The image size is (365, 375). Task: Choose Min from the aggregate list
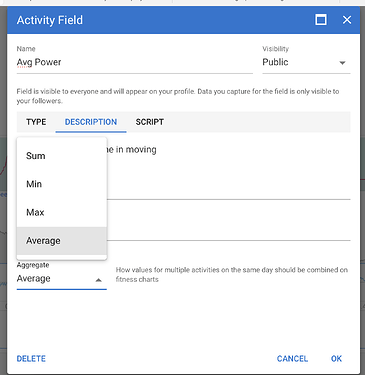click(62, 184)
